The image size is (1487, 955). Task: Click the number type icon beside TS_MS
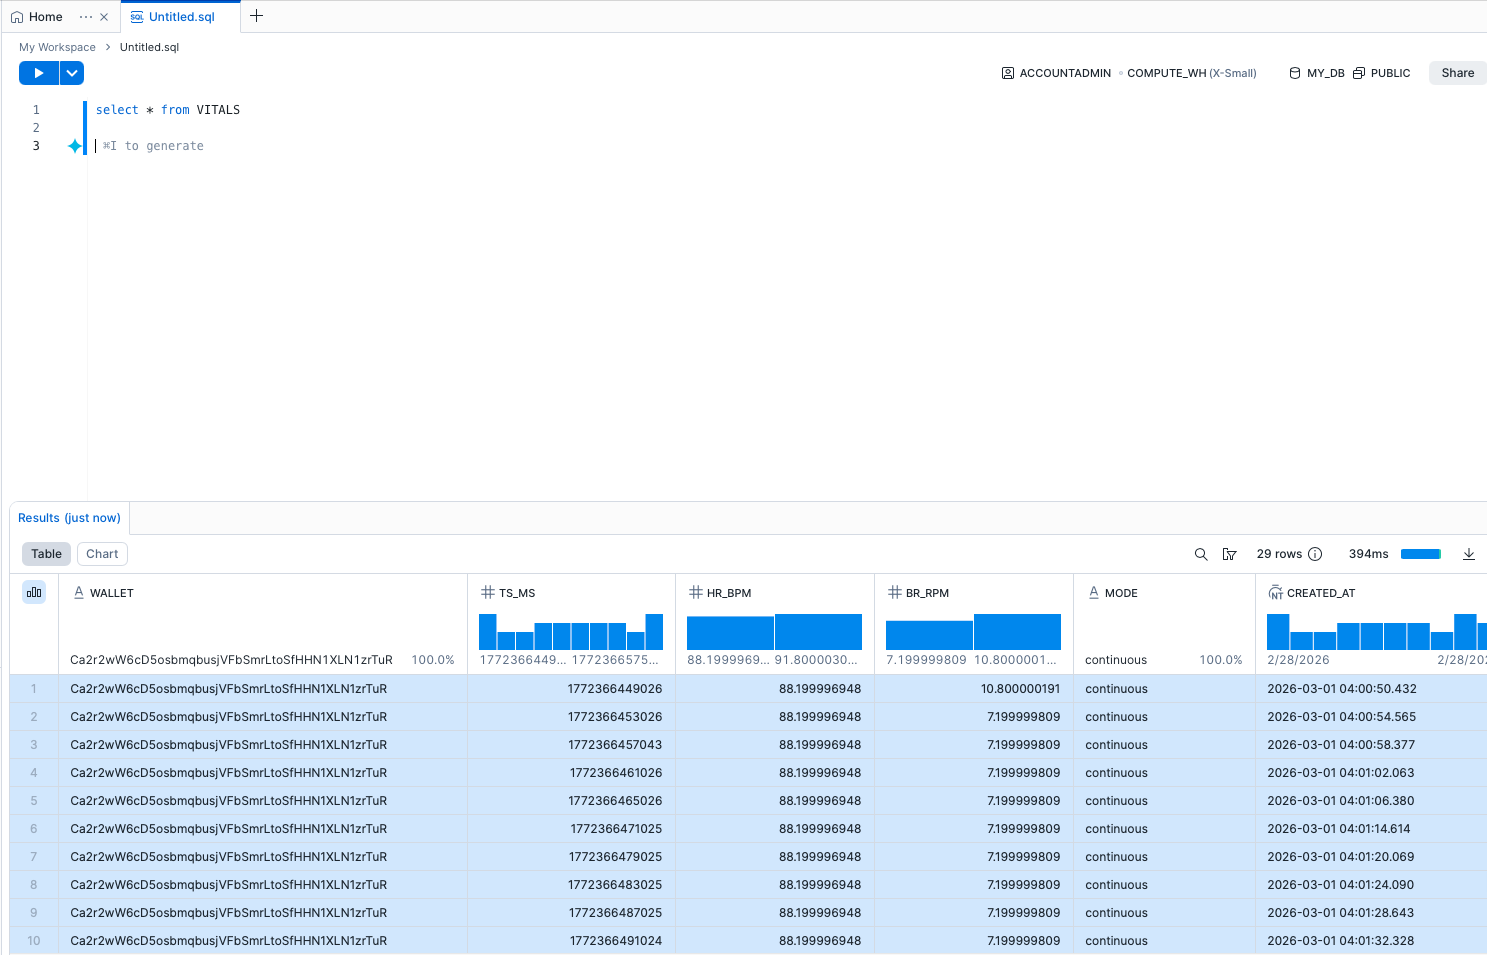pos(488,593)
